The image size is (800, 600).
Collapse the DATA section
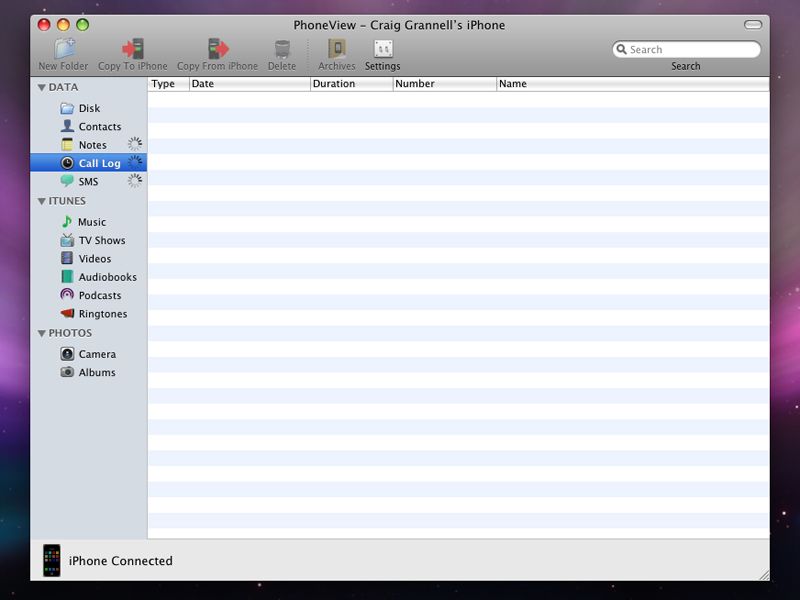40,87
